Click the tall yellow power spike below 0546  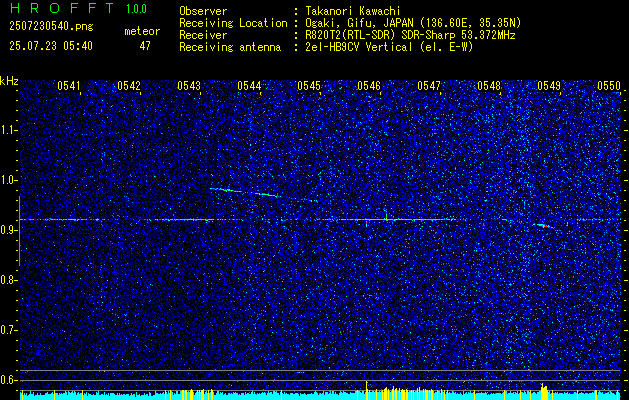pos(366,389)
